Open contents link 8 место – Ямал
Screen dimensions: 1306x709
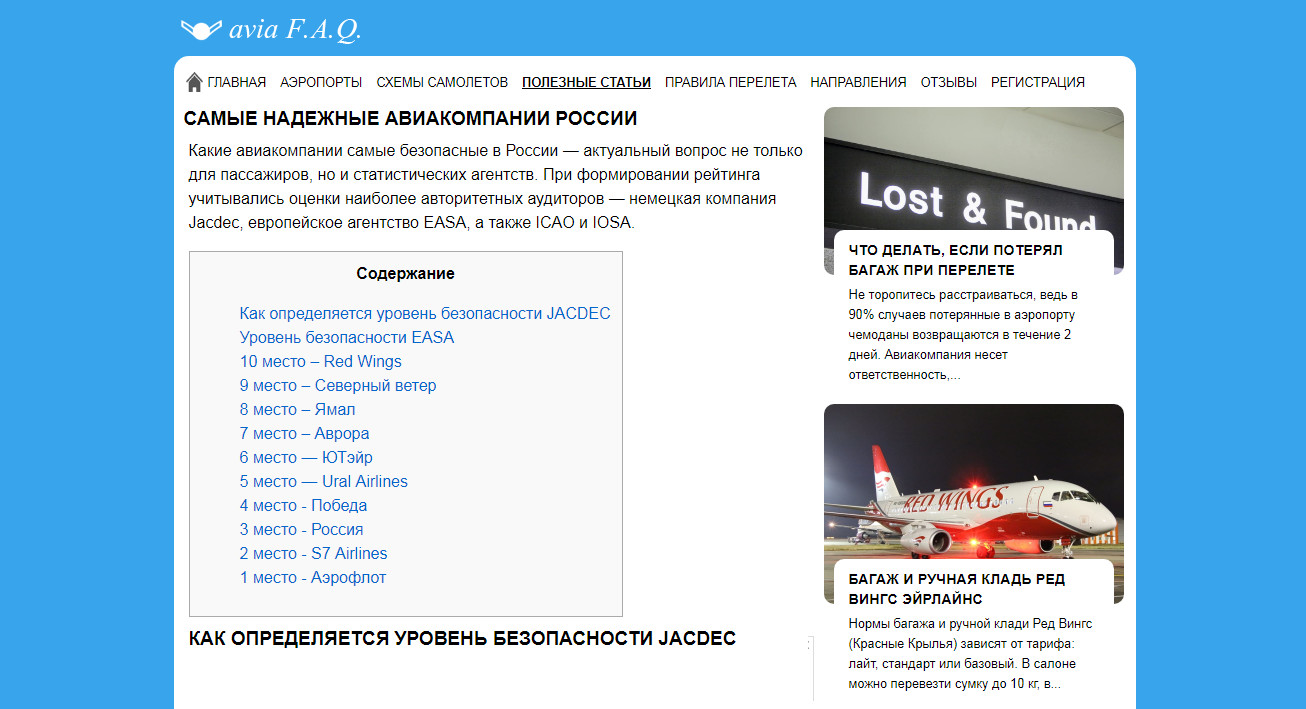(298, 409)
